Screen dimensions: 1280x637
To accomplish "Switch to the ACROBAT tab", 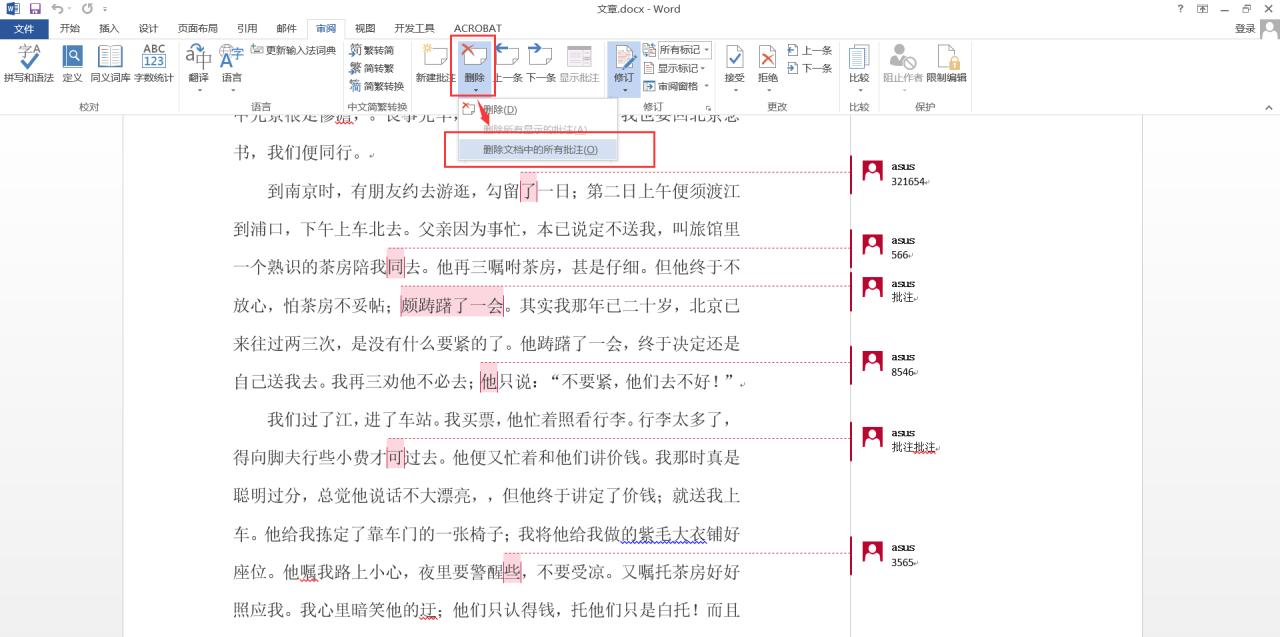I will tap(478, 29).
